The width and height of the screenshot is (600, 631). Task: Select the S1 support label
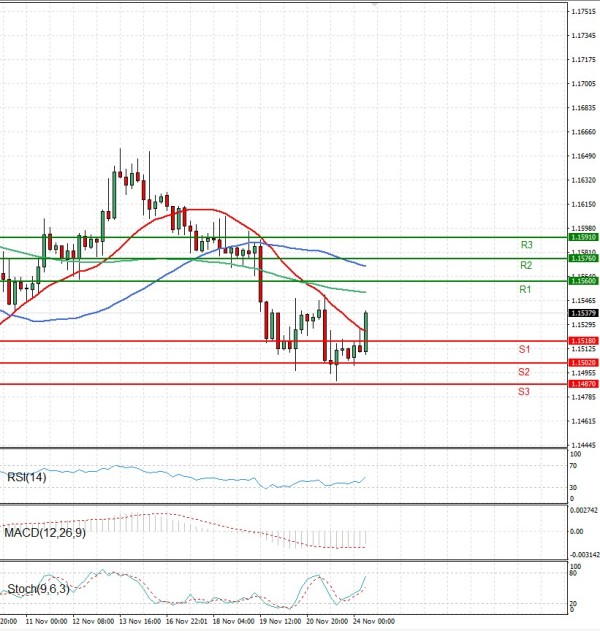[x=524, y=349]
